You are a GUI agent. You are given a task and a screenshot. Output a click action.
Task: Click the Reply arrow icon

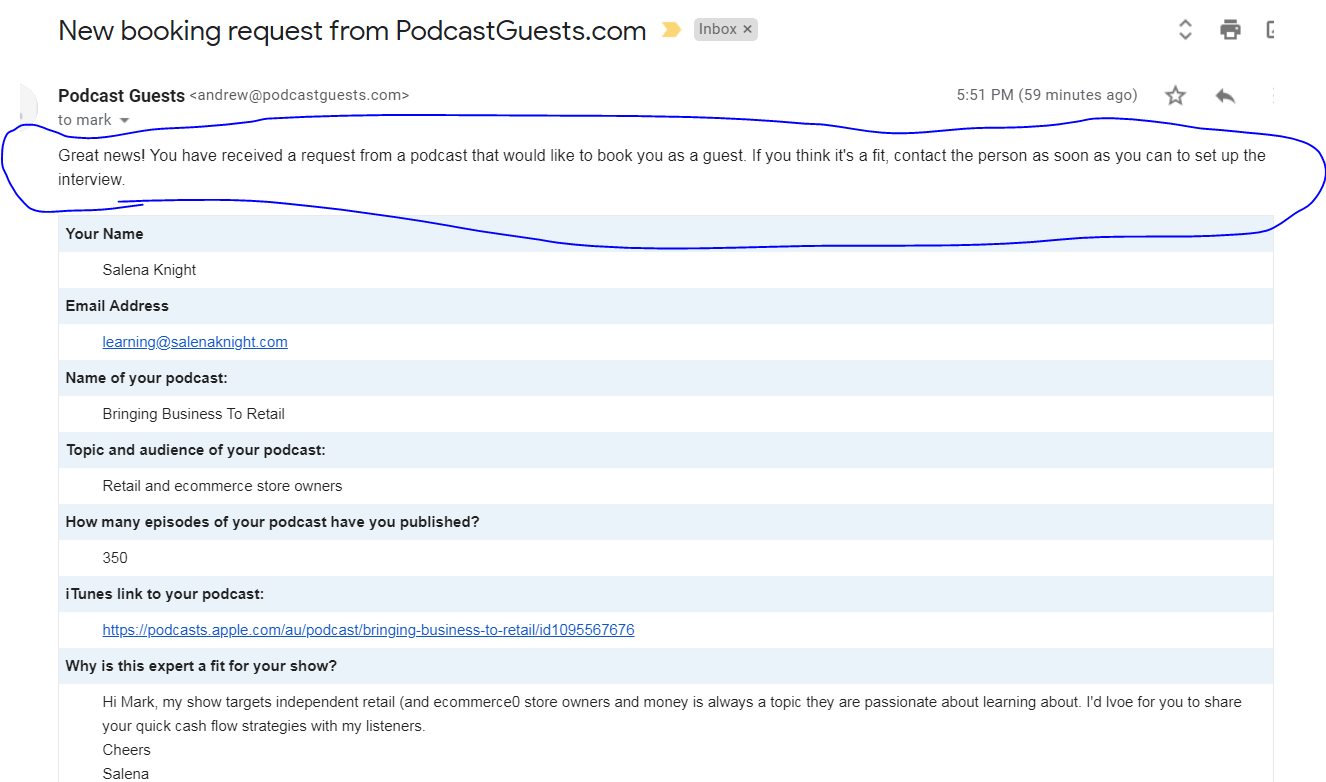point(1225,96)
